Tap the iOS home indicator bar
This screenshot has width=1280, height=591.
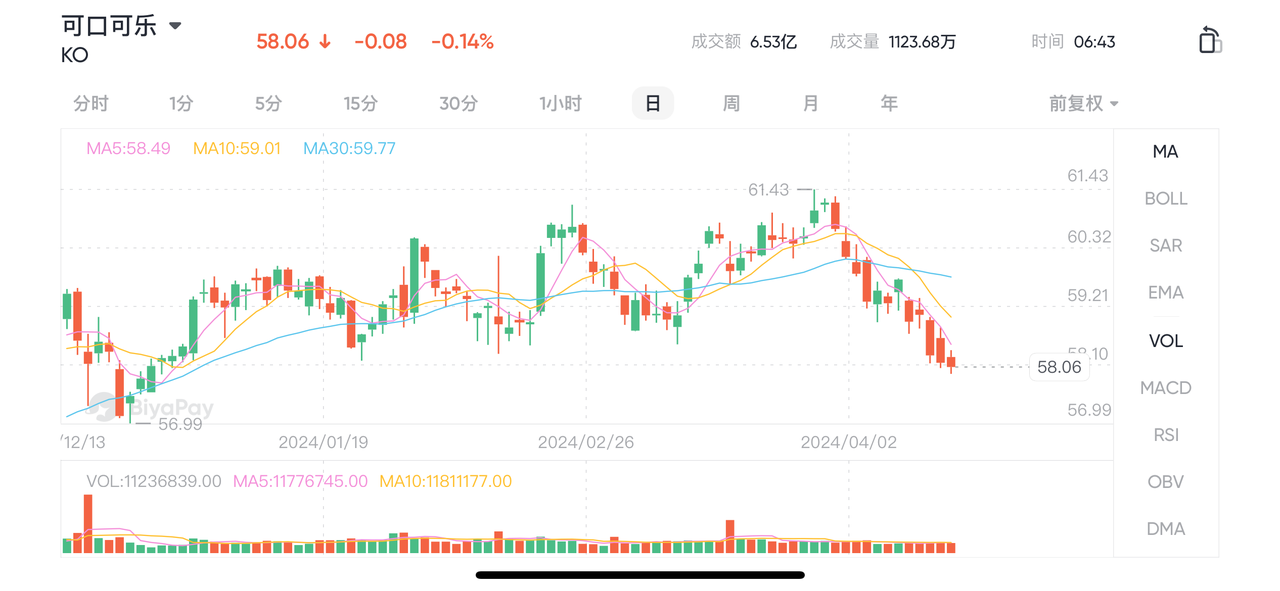640,575
